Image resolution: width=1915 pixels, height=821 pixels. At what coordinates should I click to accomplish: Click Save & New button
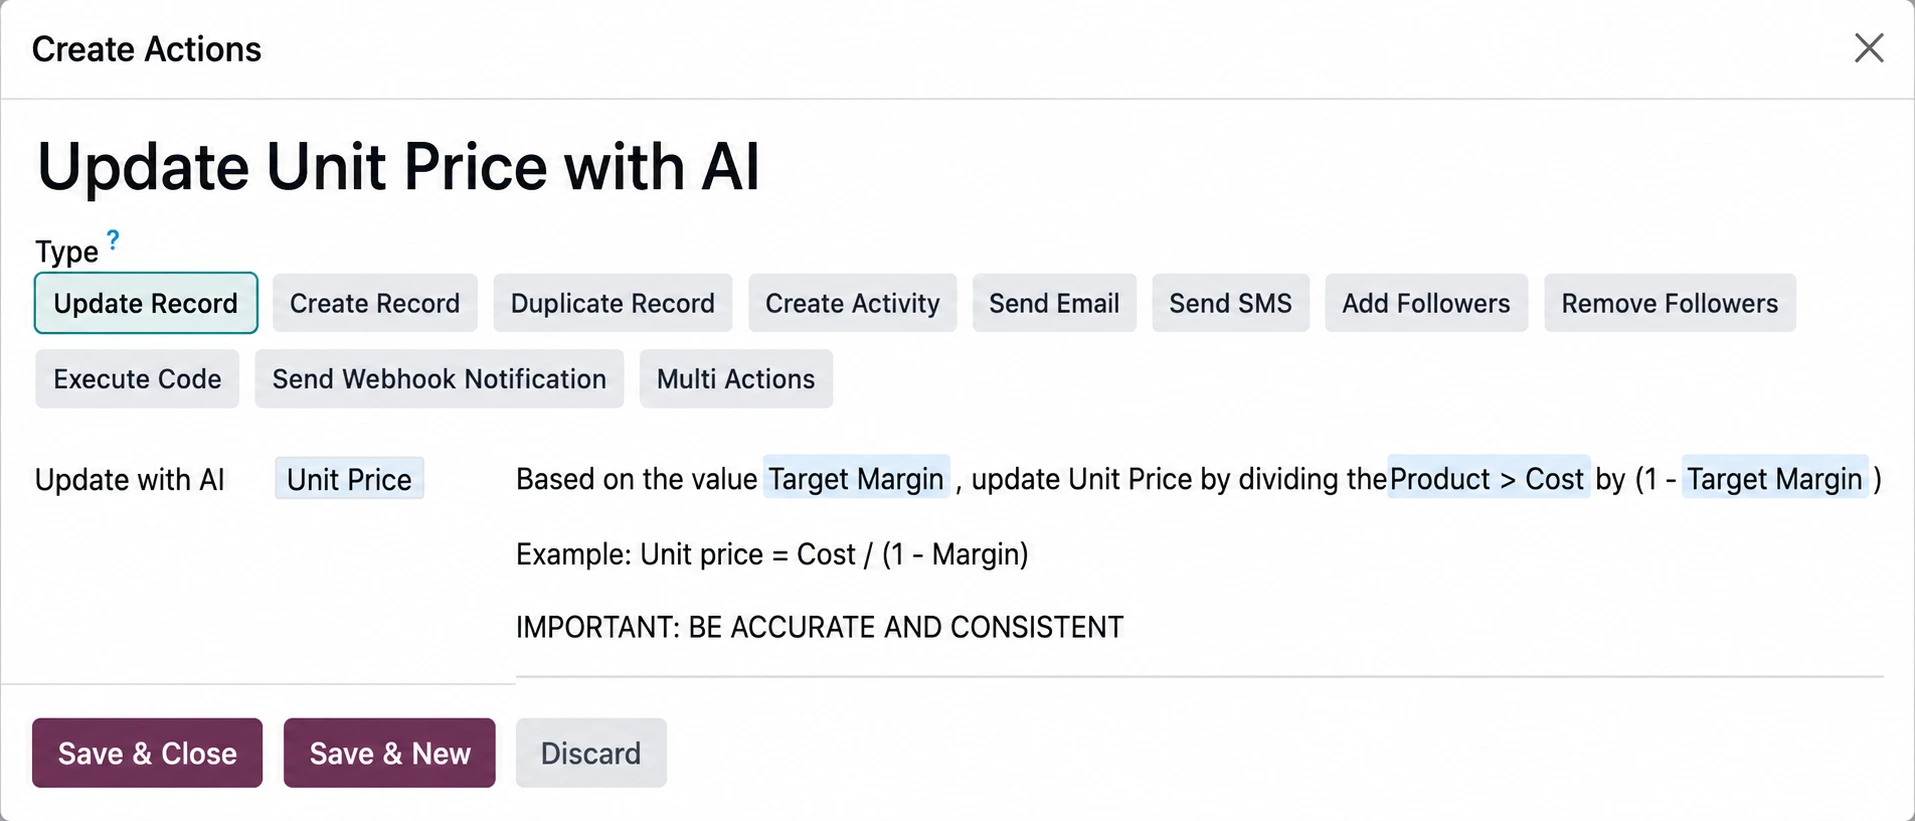pos(389,753)
